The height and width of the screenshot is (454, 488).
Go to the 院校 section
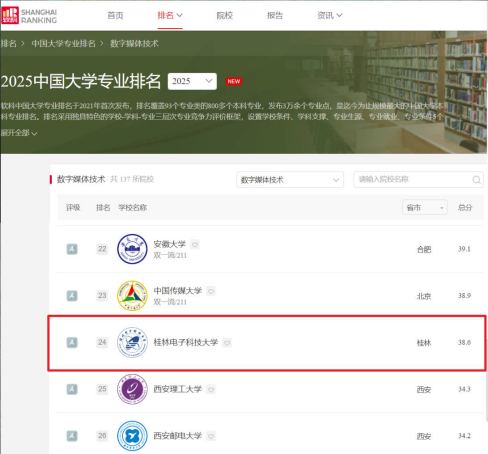pos(224,15)
